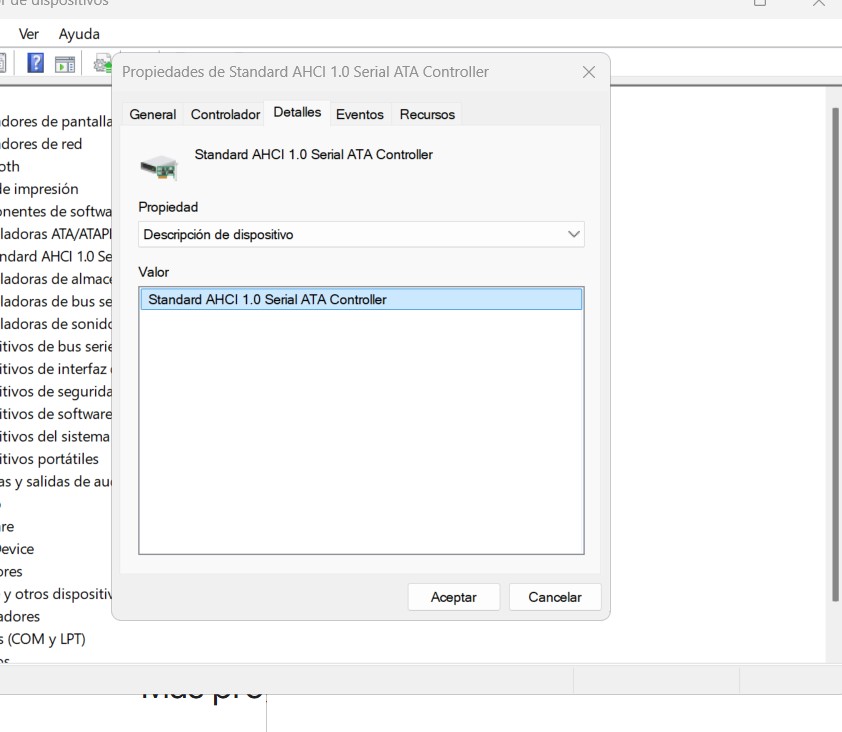Viewport: 842px width, 732px height.
Task: Select the 'ladoras de bus se' tree item
Action: [56, 302]
